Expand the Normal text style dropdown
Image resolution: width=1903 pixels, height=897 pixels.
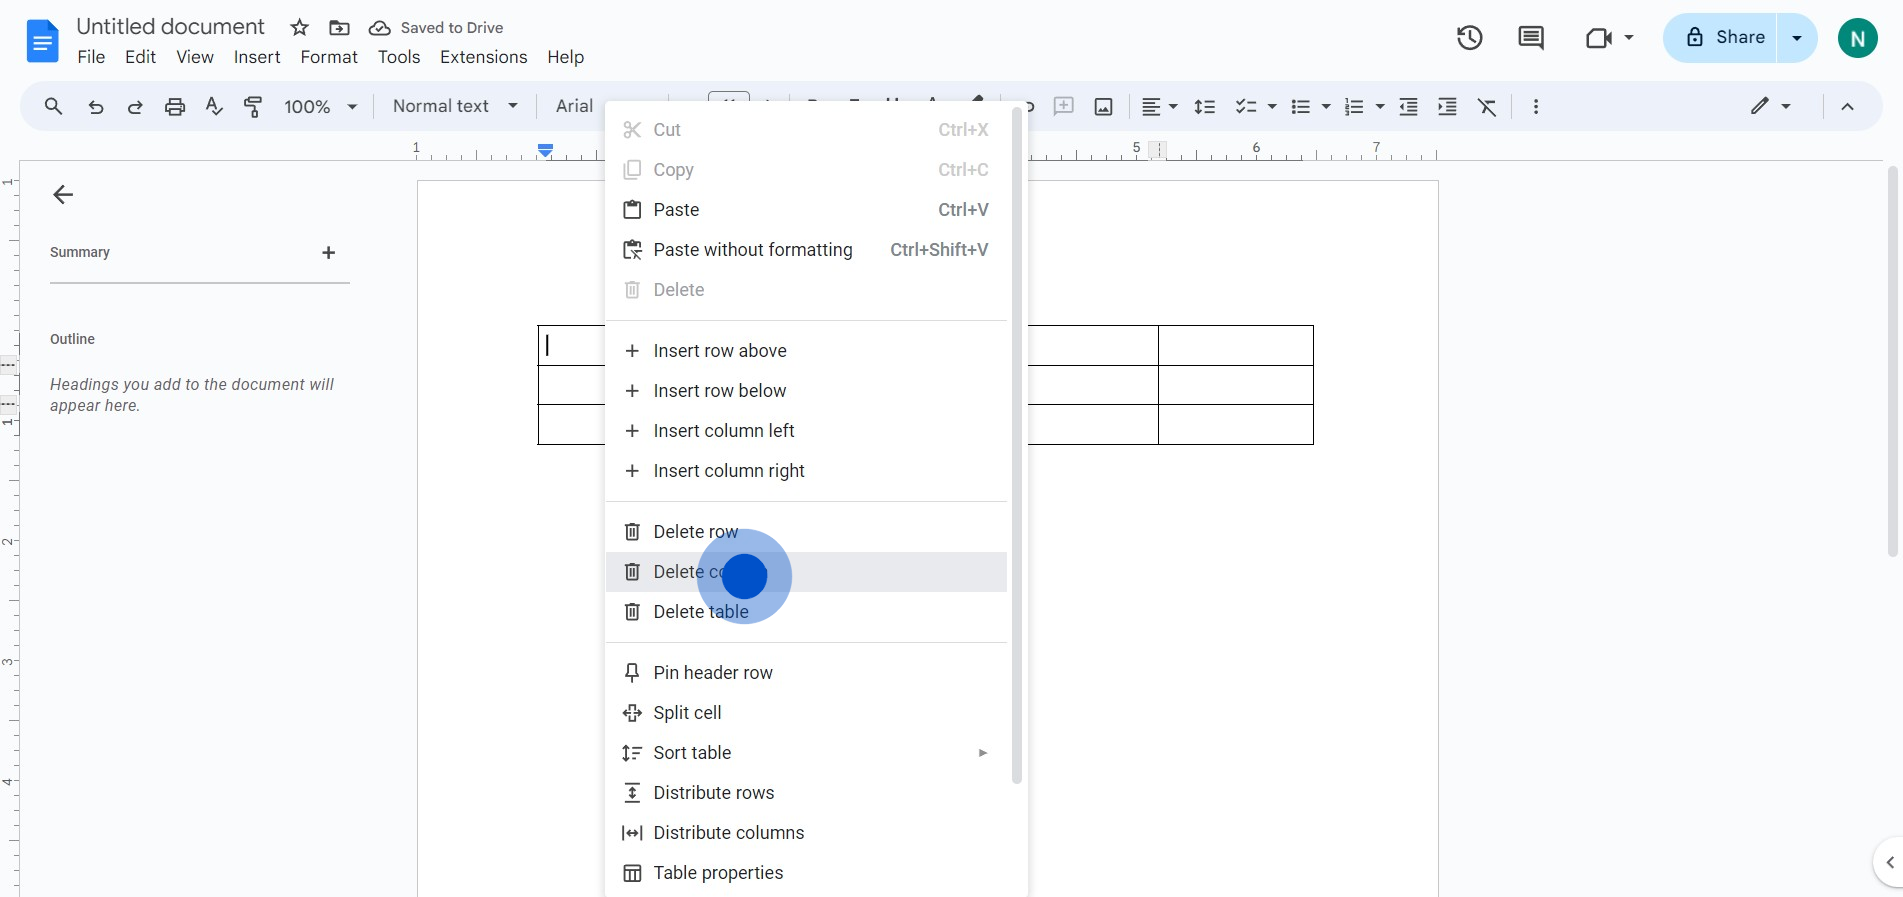click(x=455, y=106)
